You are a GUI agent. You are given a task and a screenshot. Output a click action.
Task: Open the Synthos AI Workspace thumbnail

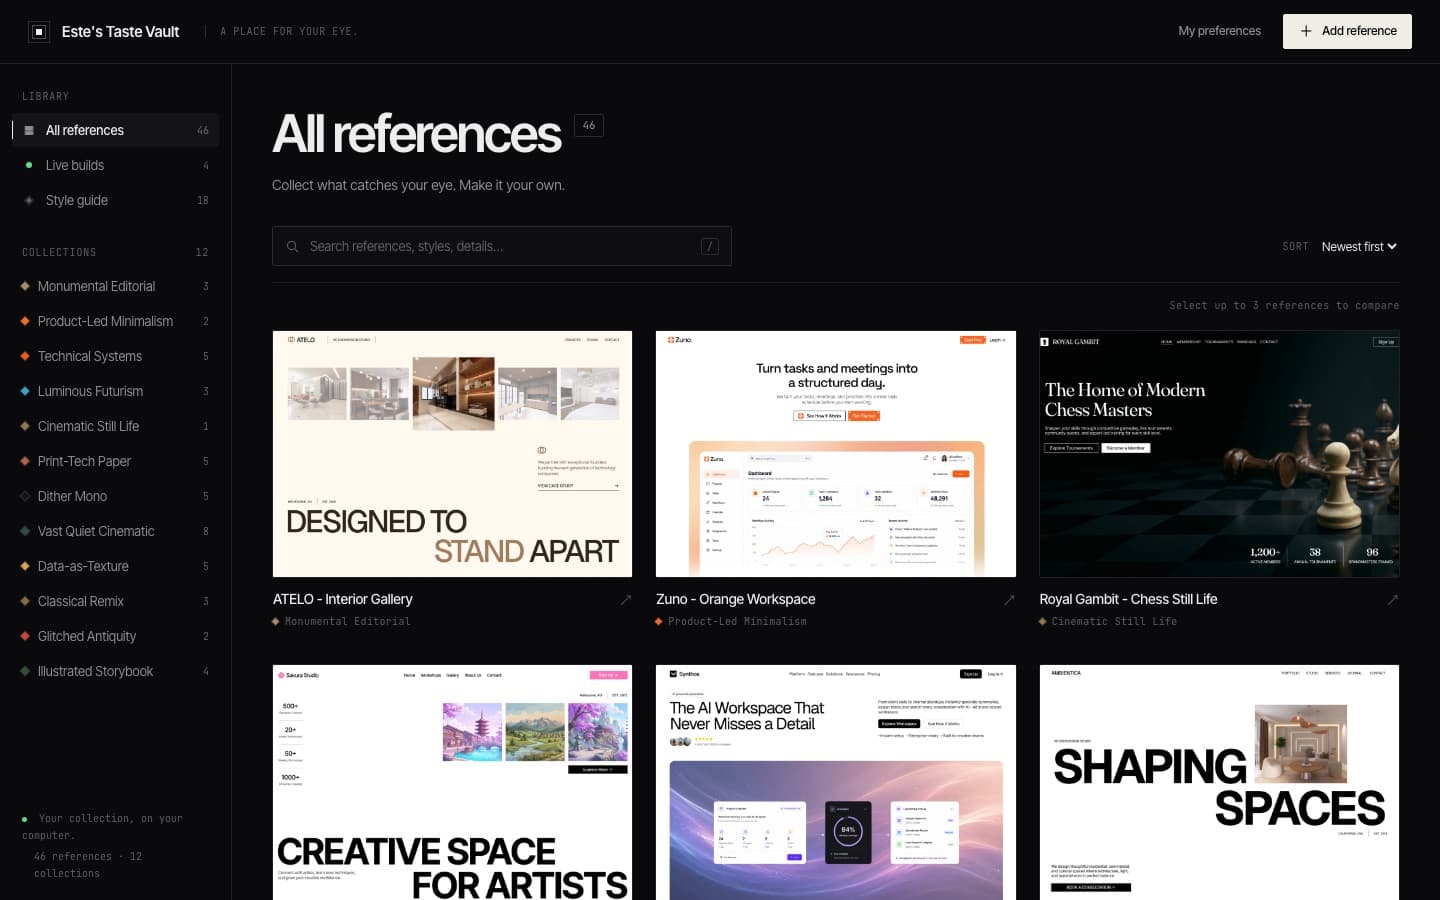pyautogui.click(x=836, y=782)
